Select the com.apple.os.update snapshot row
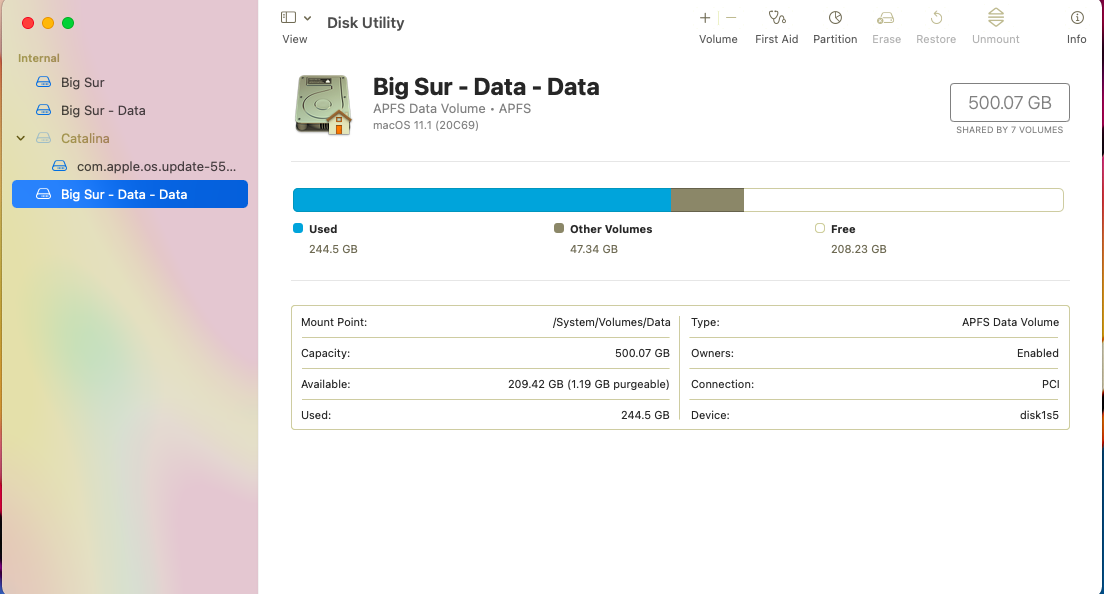The image size is (1104, 594). (130, 167)
